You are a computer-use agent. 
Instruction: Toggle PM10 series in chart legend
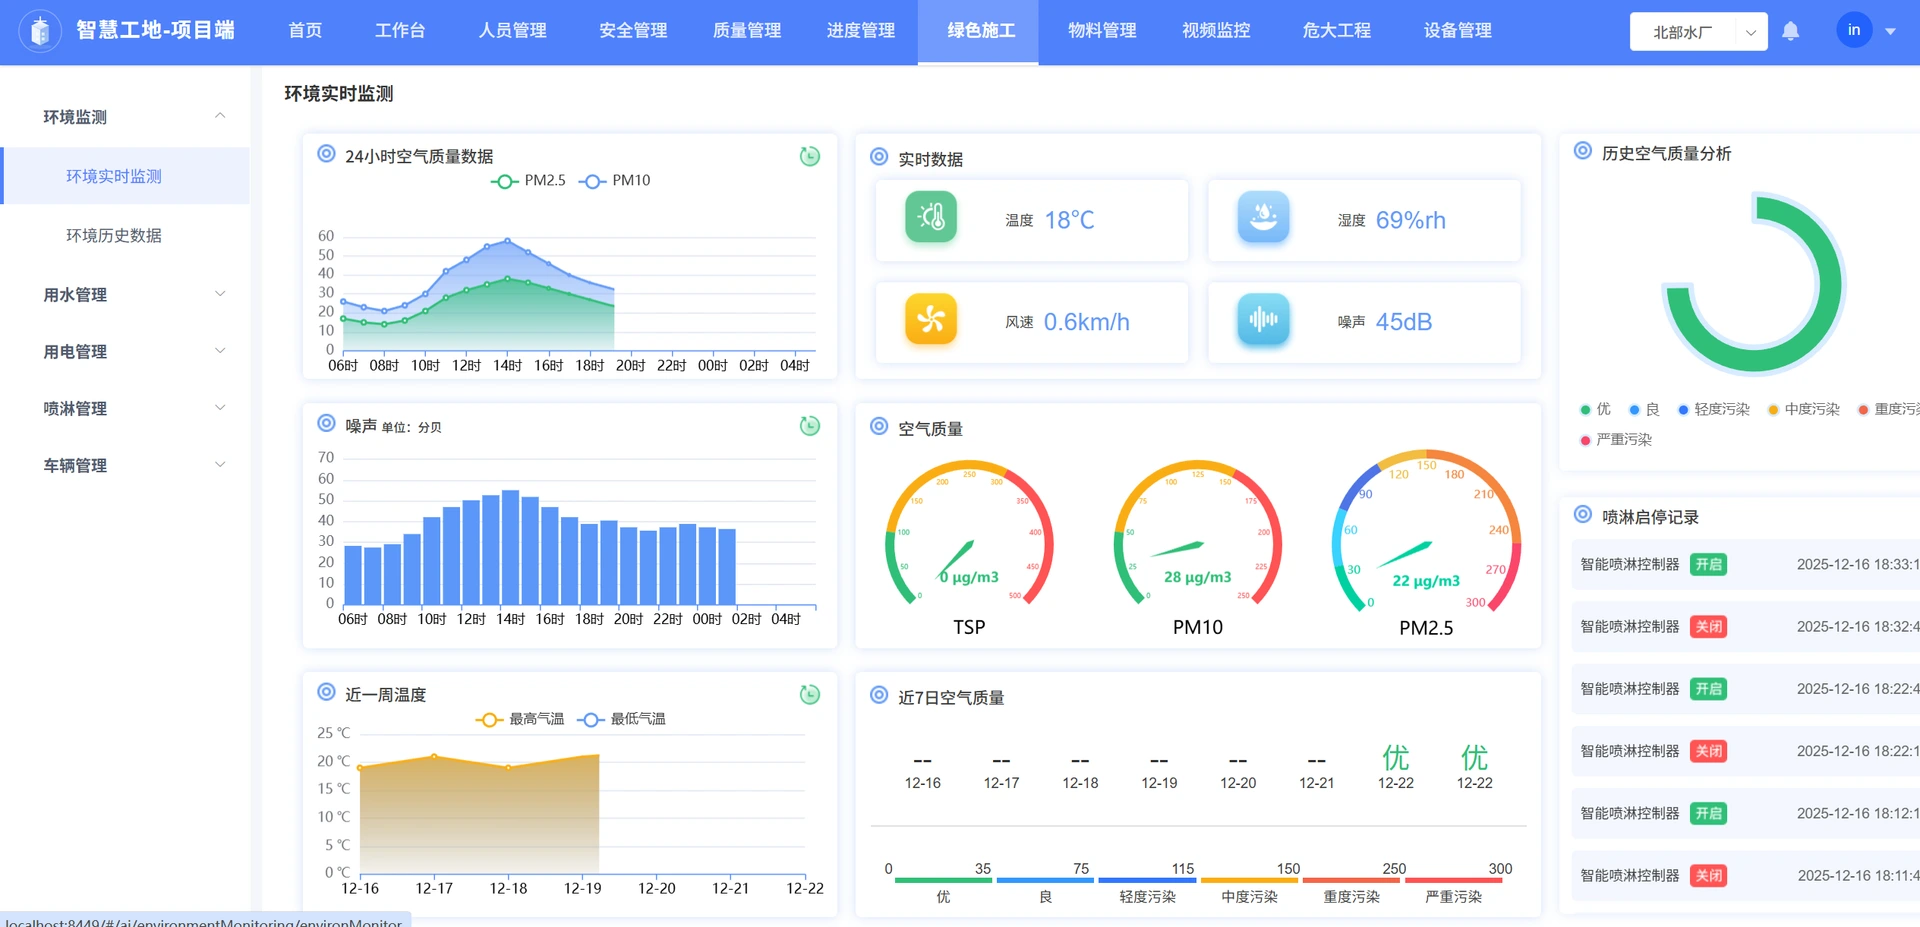tap(615, 181)
